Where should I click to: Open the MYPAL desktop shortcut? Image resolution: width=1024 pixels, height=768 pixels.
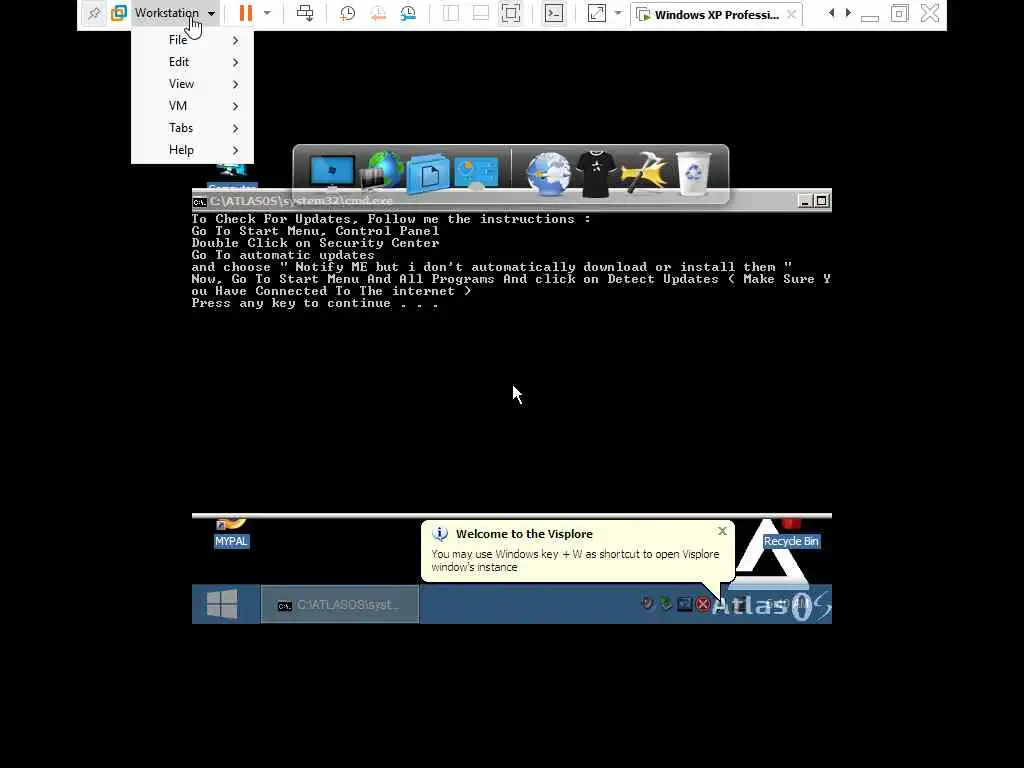[231, 533]
